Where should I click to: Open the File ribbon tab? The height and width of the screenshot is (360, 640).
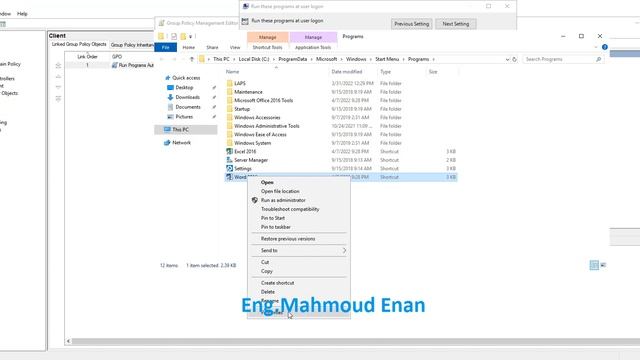coord(165,47)
